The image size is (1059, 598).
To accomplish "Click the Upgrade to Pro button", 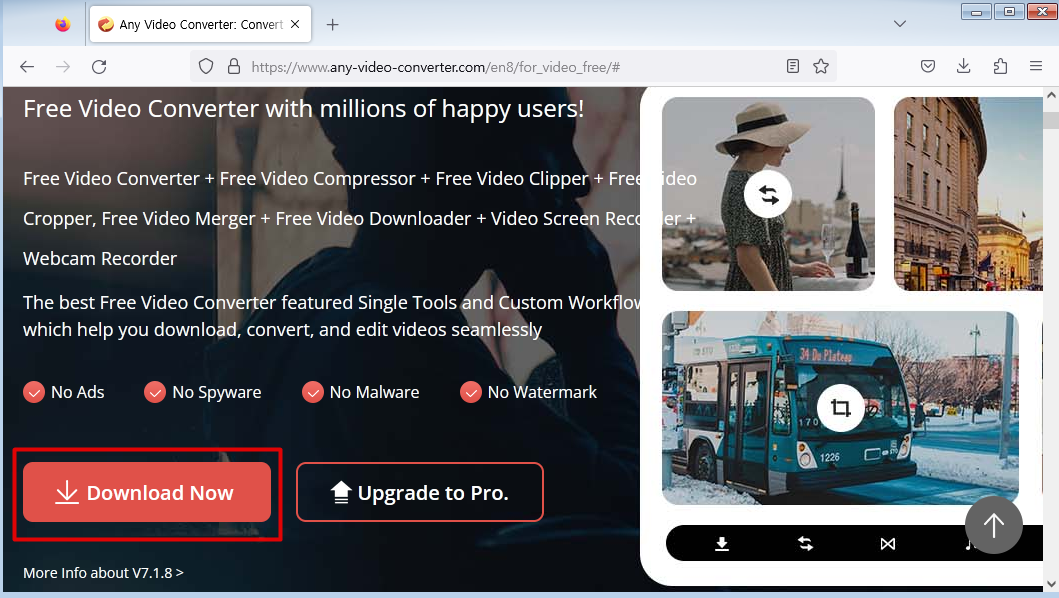I will click(x=419, y=493).
